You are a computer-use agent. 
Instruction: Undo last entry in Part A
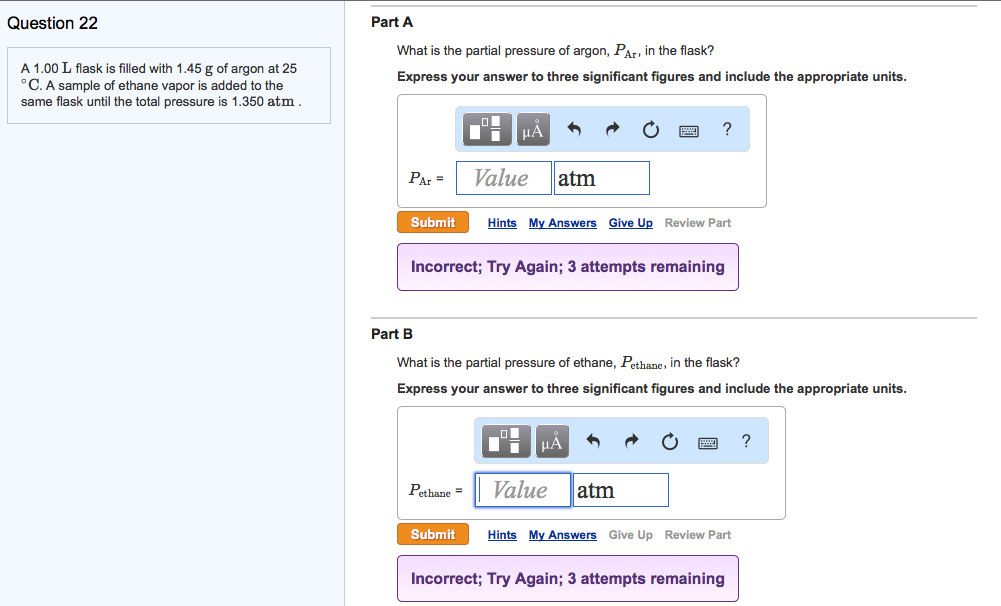pyautogui.click(x=574, y=129)
